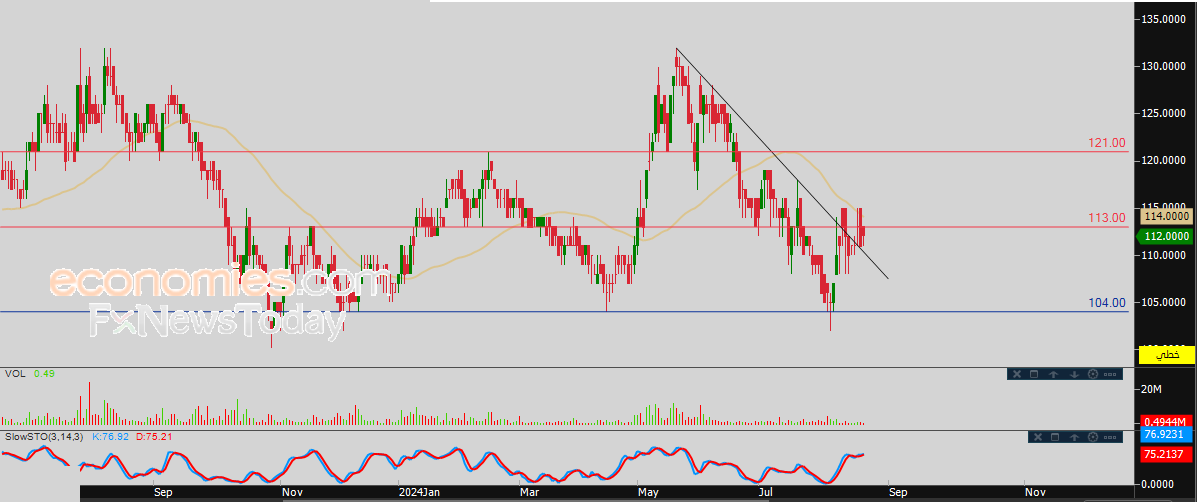This screenshot has height=502, width=1197.
Task: Click the Jul date axis label
Action: (x=766, y=493)
